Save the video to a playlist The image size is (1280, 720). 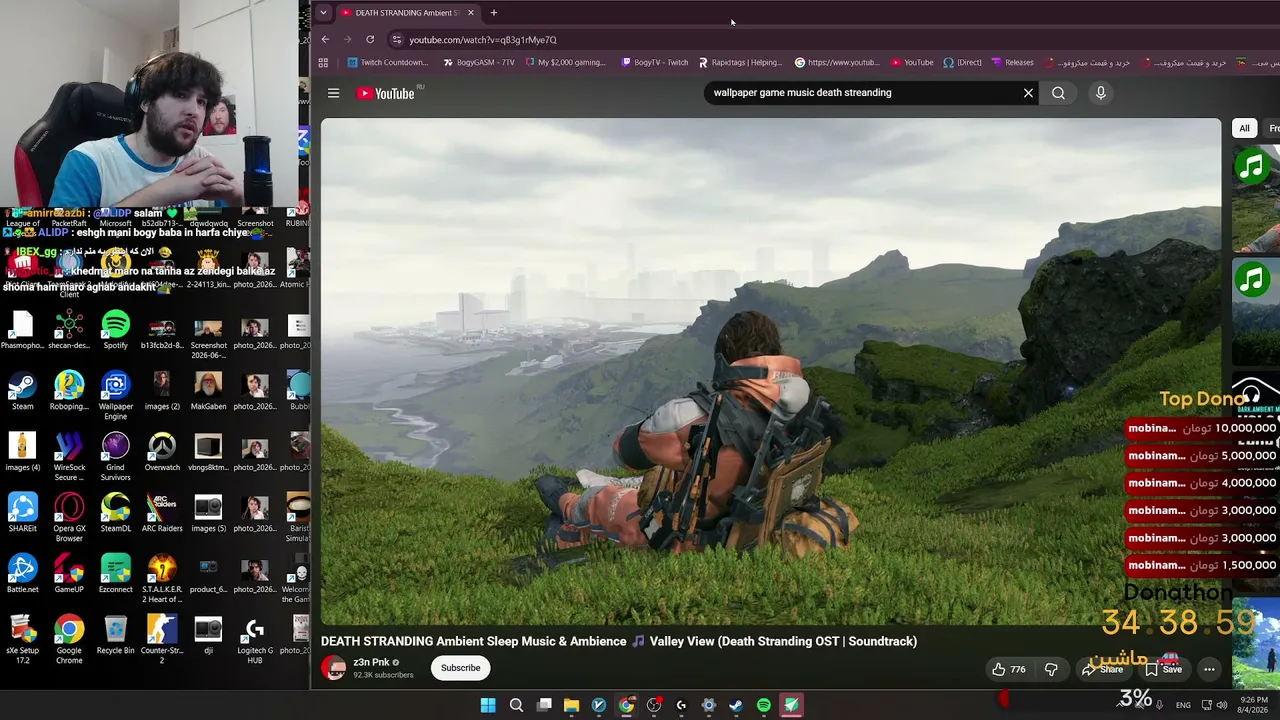[x=1162, y=669]
